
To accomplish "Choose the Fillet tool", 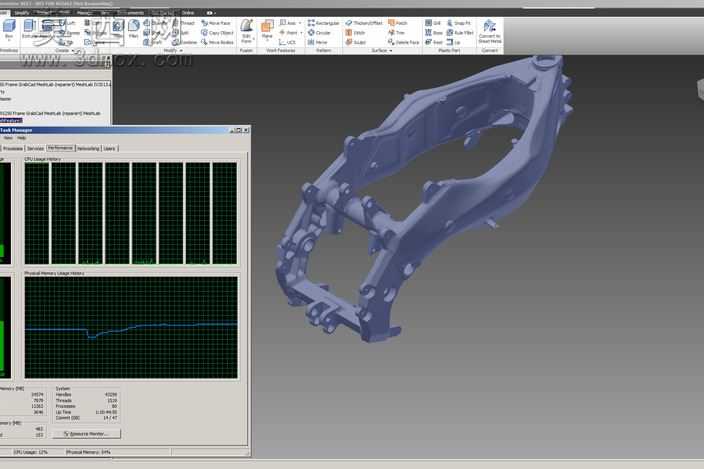I will 133,30.
